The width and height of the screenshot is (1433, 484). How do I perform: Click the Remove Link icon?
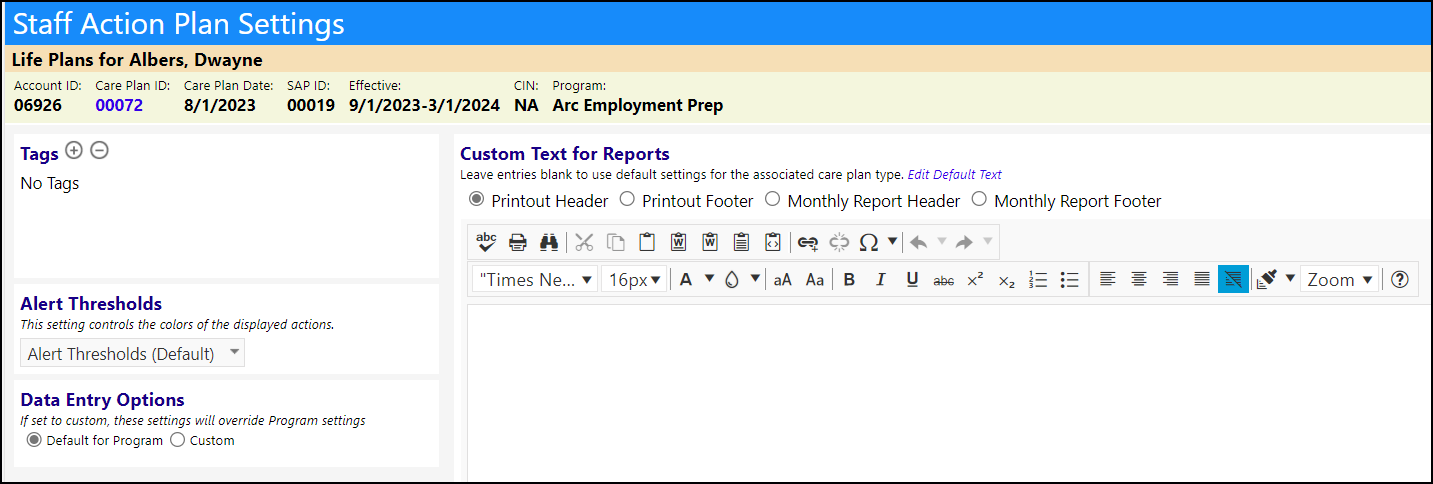point(839,241)
